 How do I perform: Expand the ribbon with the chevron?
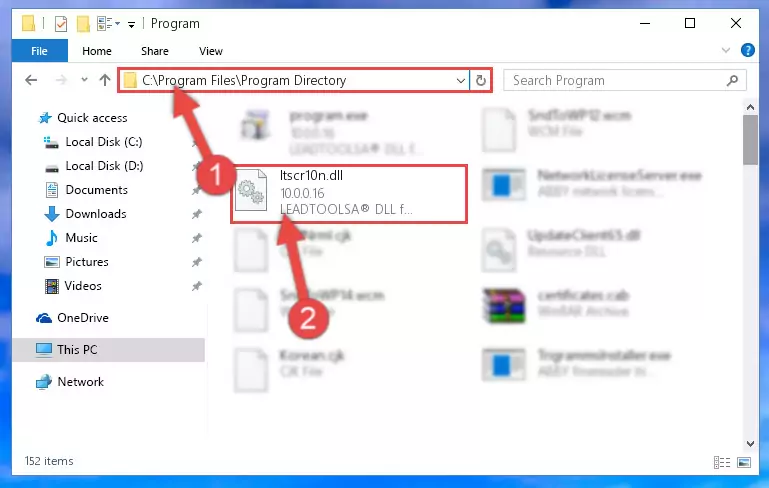point(726,50)
